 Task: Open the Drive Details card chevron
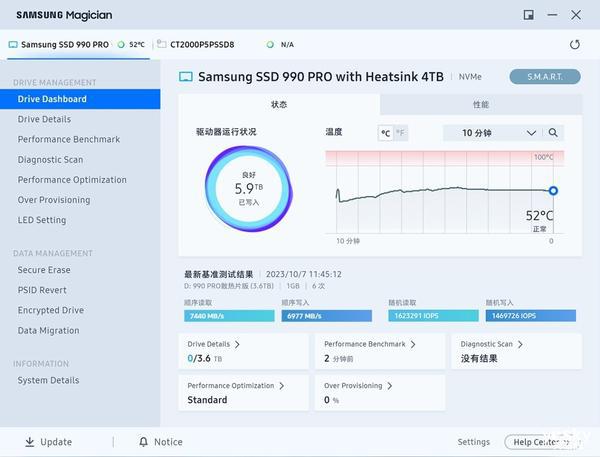click(x=237, y=344)
